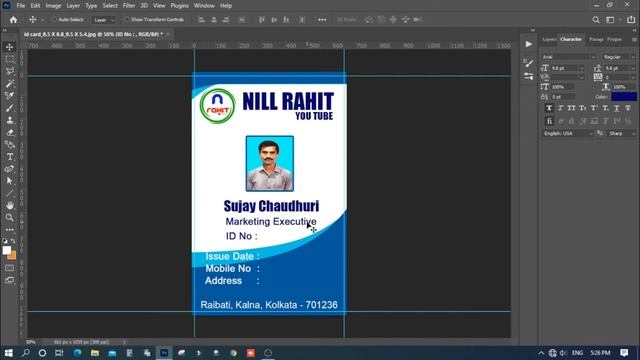Screen dimensions: 640x360
Task: Swap foreground and background colors
Action: pos(13,241)
